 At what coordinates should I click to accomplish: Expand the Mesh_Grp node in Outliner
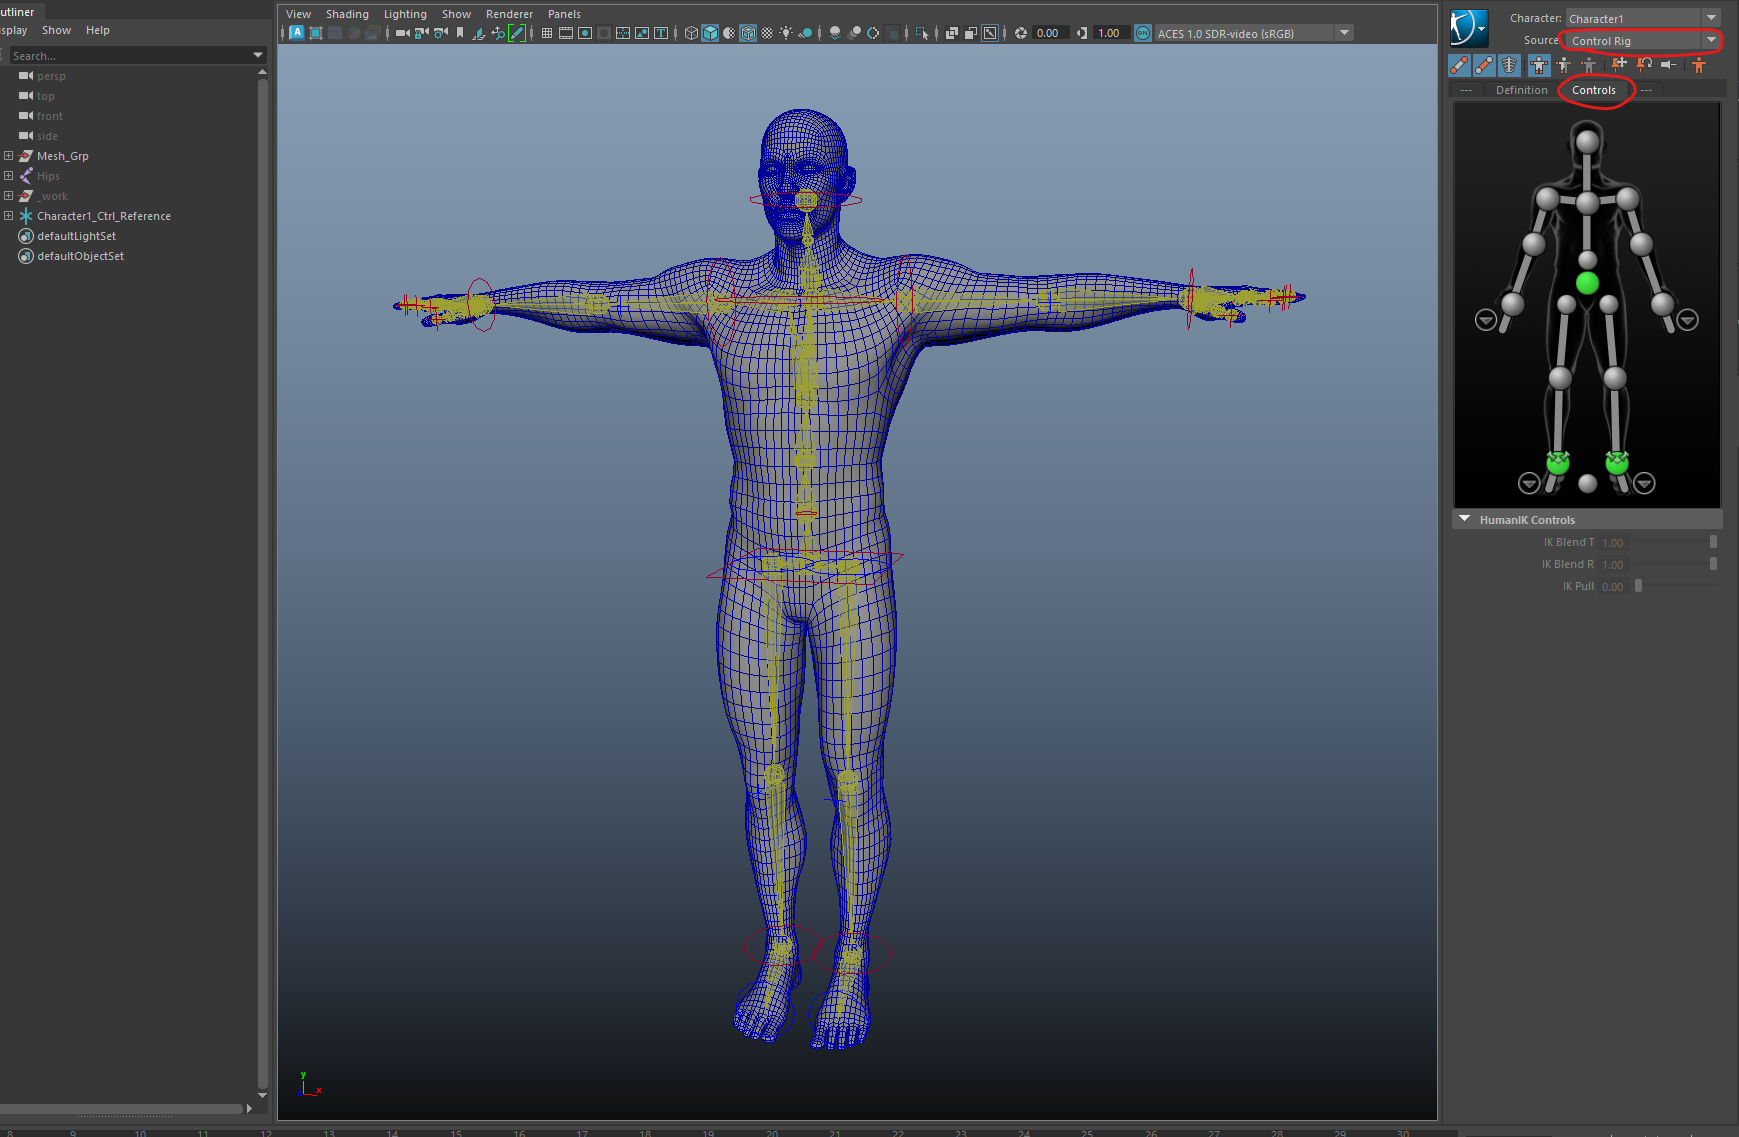pyautogui.click(x=9, y=156)
